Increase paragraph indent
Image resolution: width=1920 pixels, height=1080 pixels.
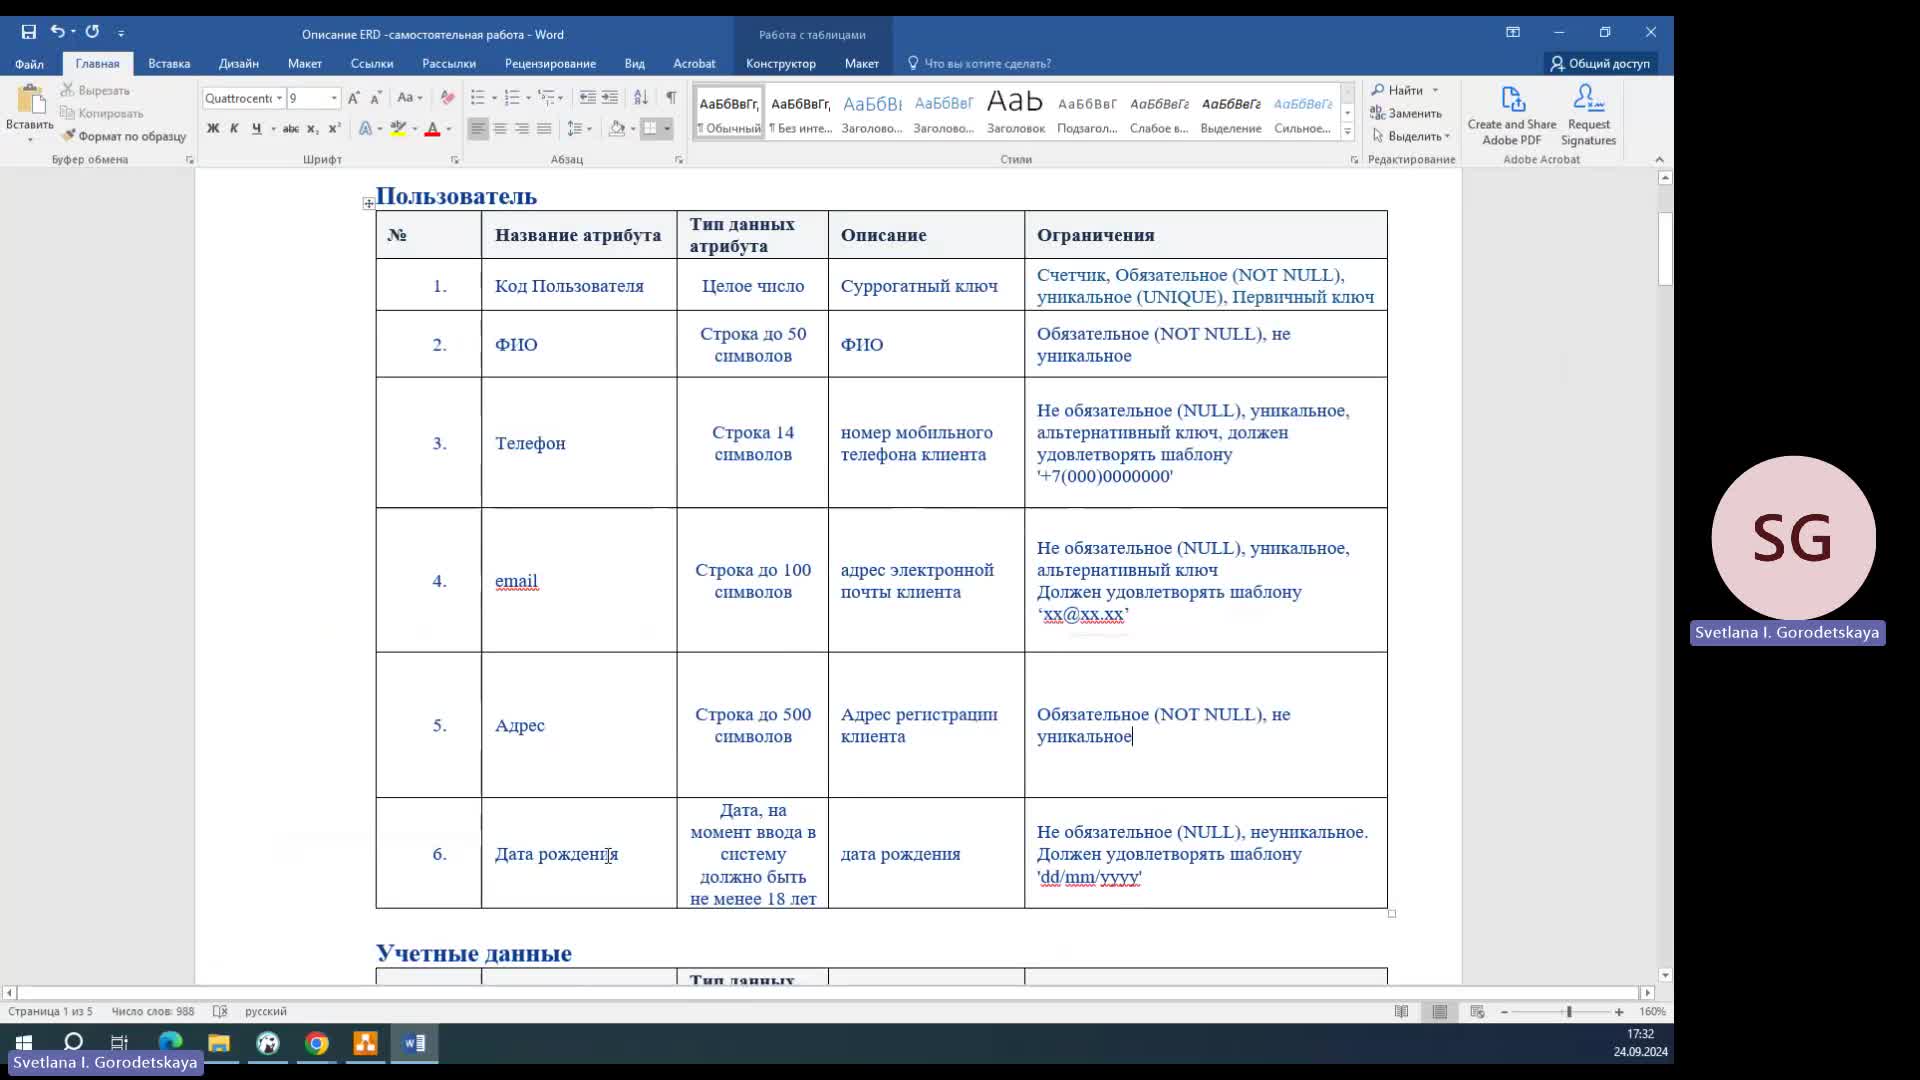(x=610, y=98)
